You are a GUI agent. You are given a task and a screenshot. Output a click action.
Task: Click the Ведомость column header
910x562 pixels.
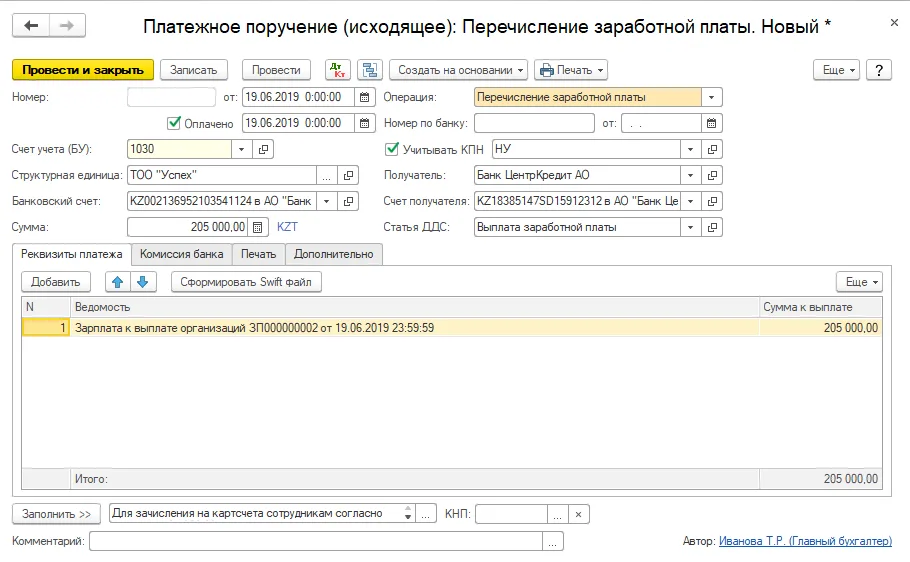coord(415,307)
